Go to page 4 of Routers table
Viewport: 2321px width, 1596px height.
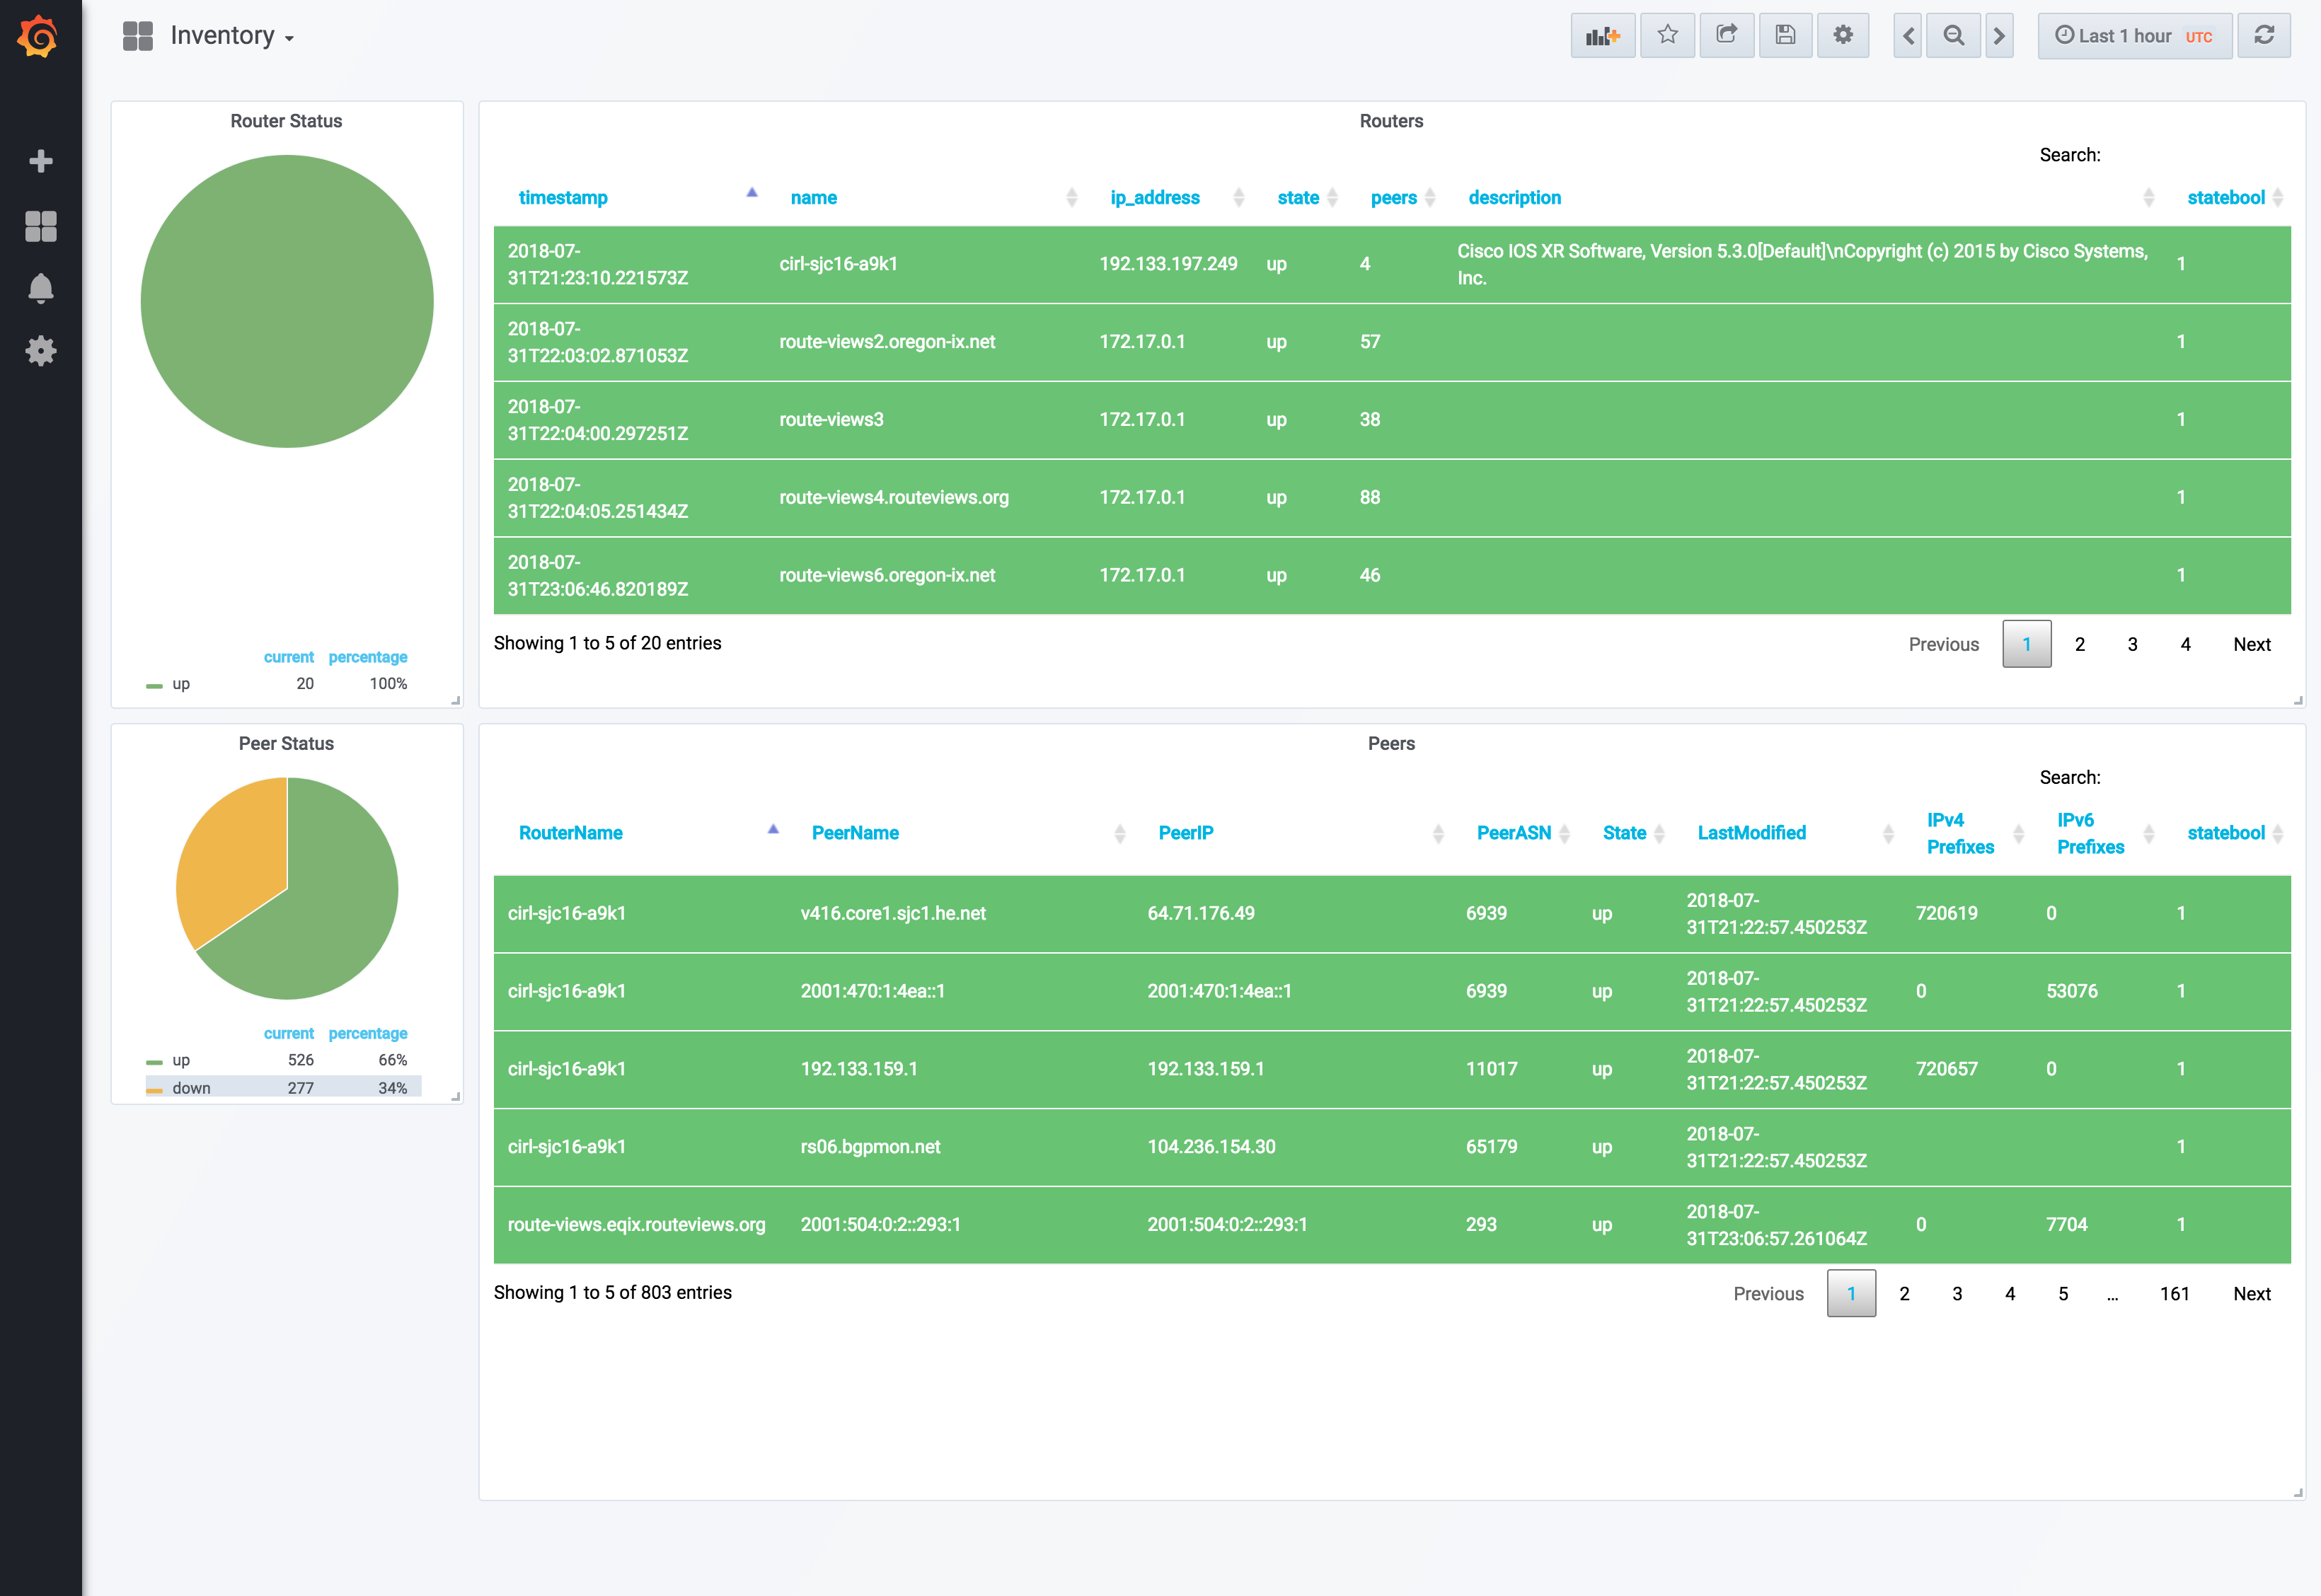click(2186, 644)
